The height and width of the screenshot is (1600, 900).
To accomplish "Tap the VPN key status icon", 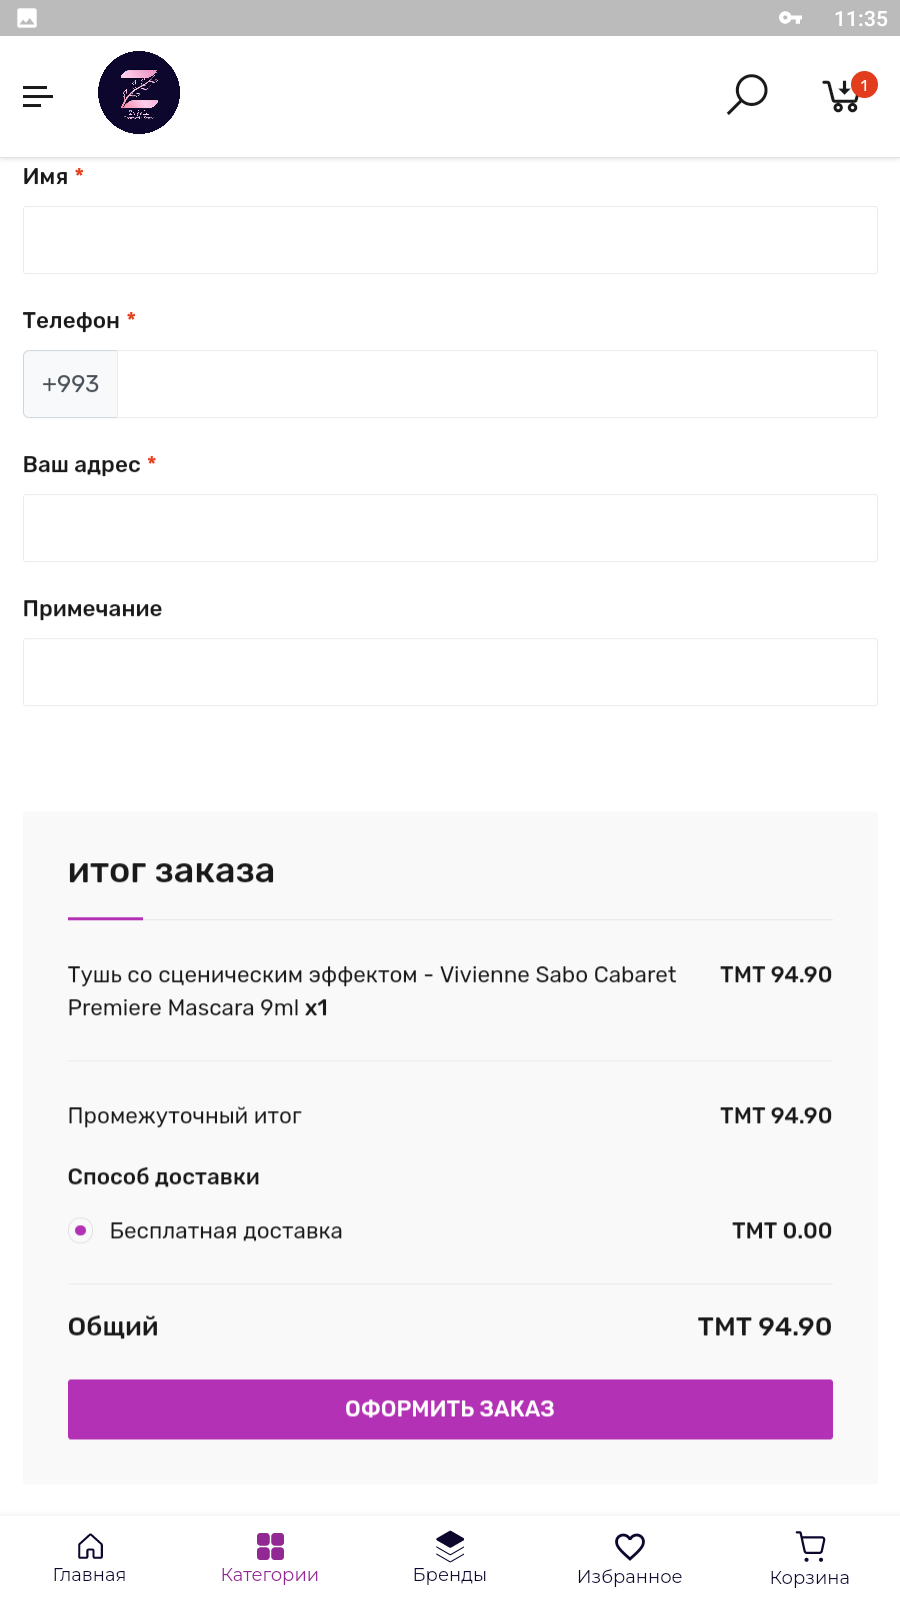I will (x=790, y=18).
